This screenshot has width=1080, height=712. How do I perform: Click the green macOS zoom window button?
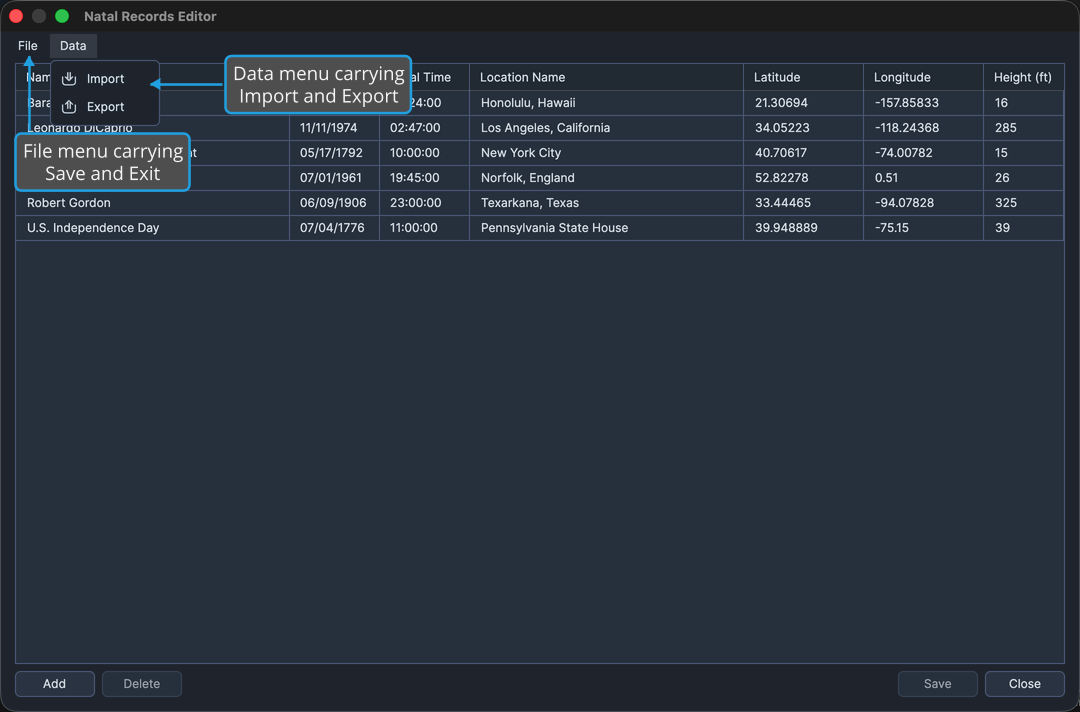pyautogui.click(x=62, y=16)
